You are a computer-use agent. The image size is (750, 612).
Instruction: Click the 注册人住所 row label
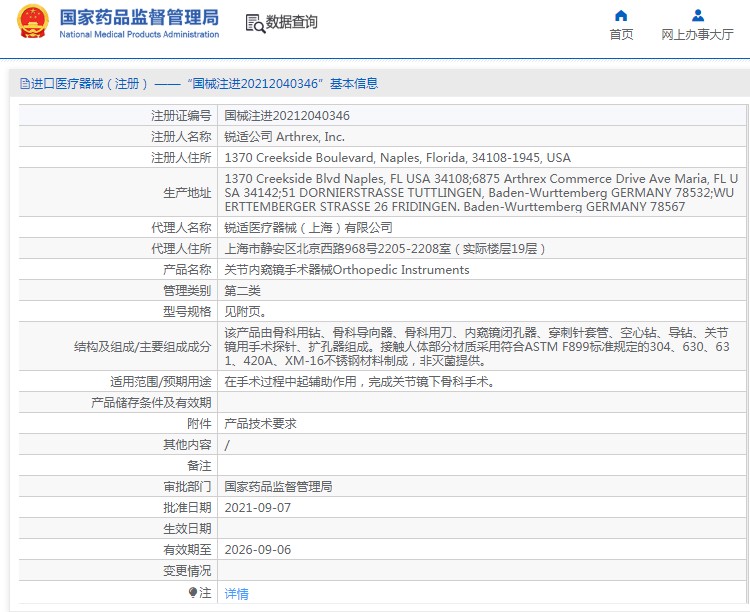pyautogui.click(x=181, y=157)
